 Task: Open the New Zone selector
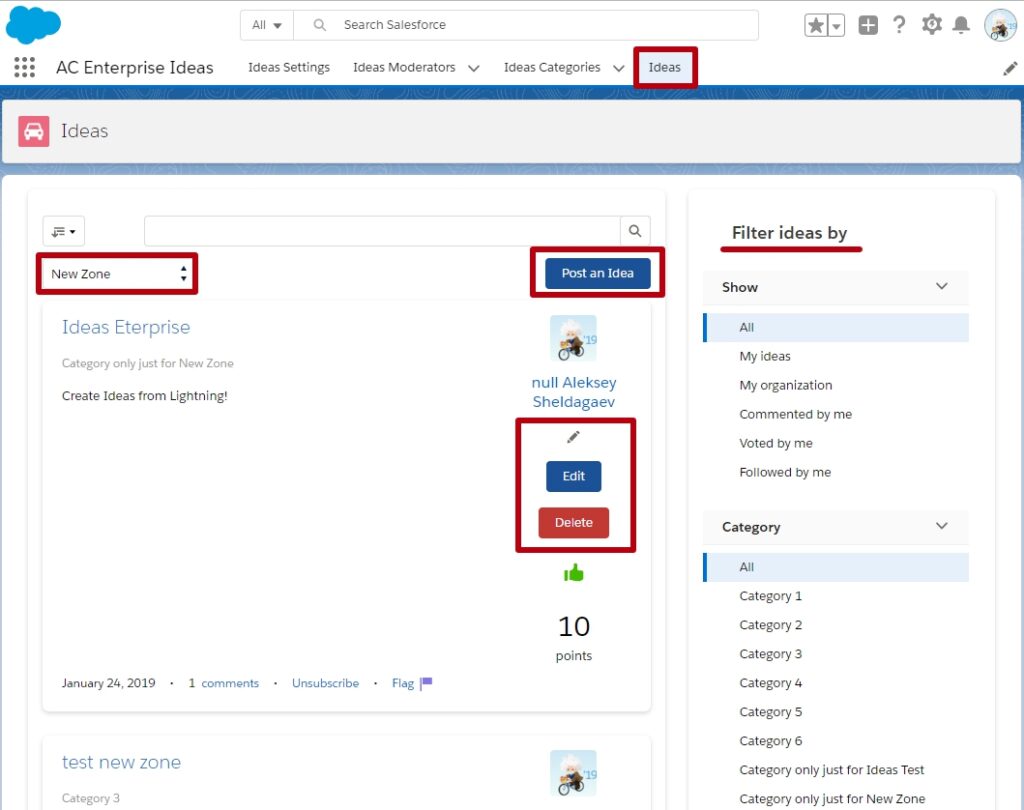click(x=117, y=274)
